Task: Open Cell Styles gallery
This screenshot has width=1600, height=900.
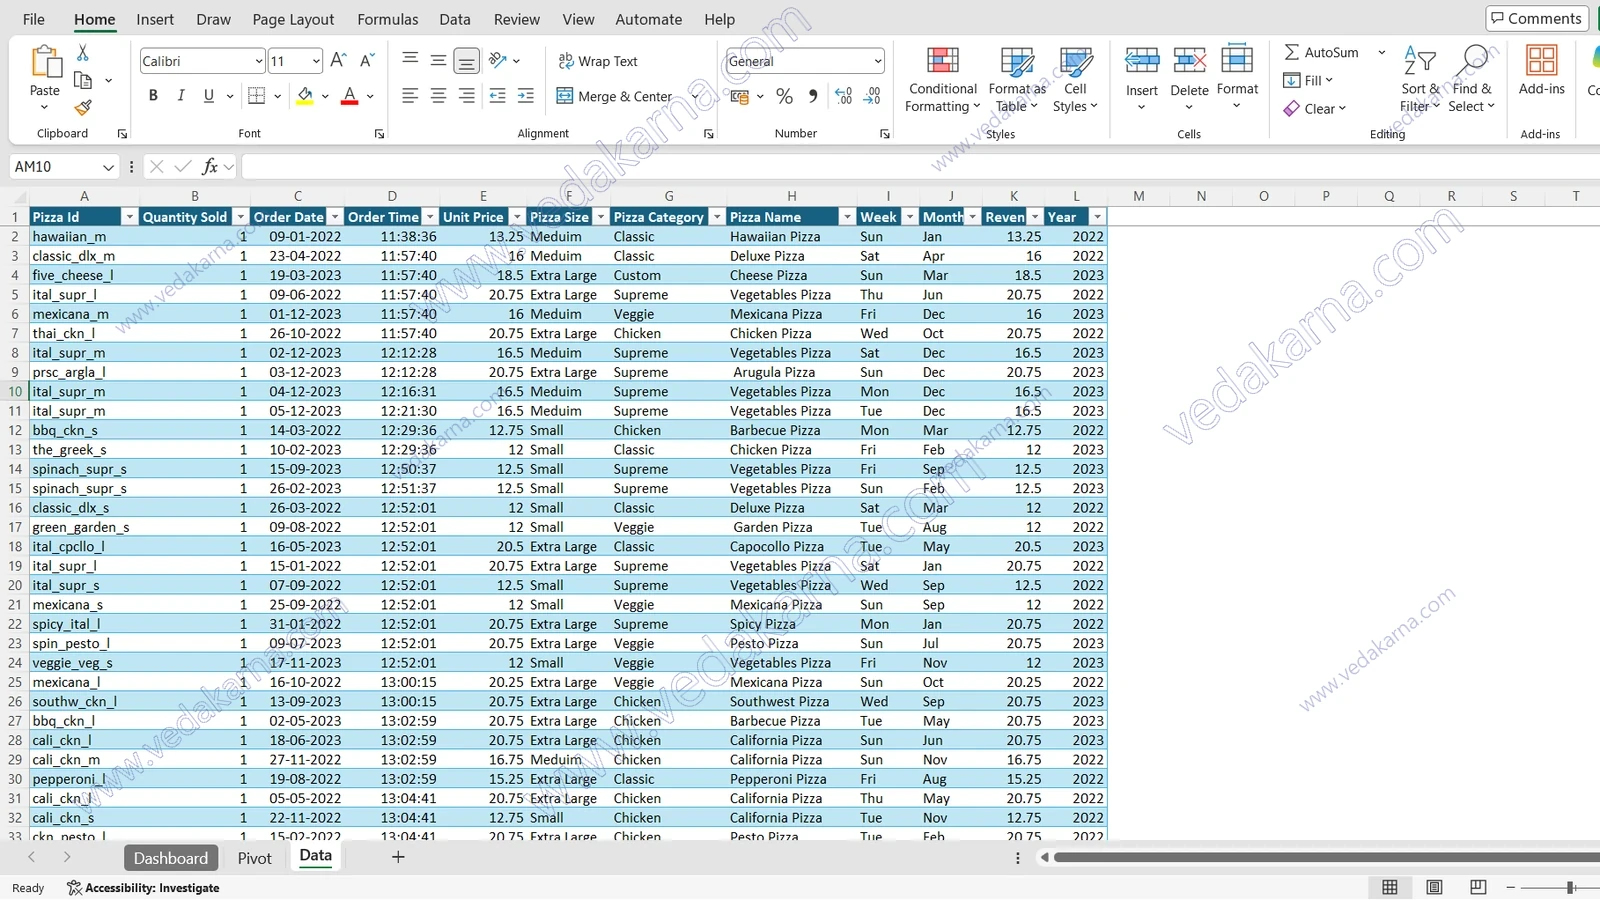Action: 1075,79
